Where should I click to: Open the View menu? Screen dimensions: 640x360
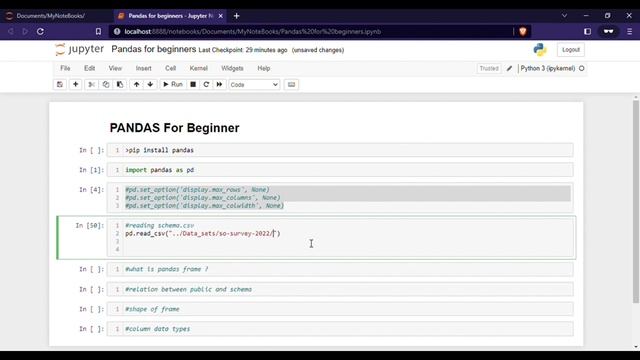click(x=115, y=68)
